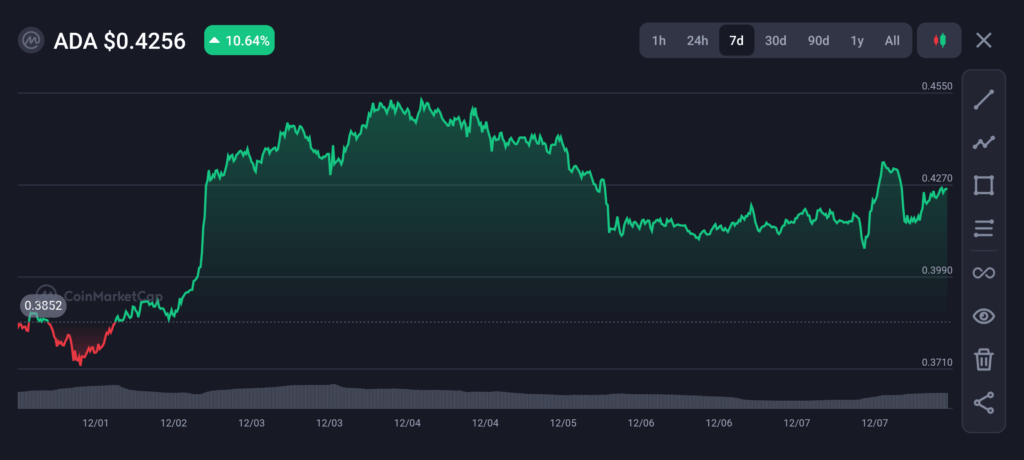Image resolution: width=1024 pixels, height=460 pixels.
Task: Toggle drawings visibility with the eye icon
Action: (x=984, y=317)
